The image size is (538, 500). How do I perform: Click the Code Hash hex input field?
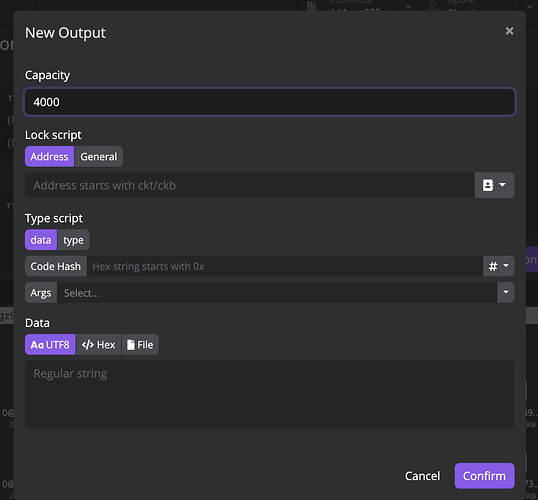click(x=285, y=266)
